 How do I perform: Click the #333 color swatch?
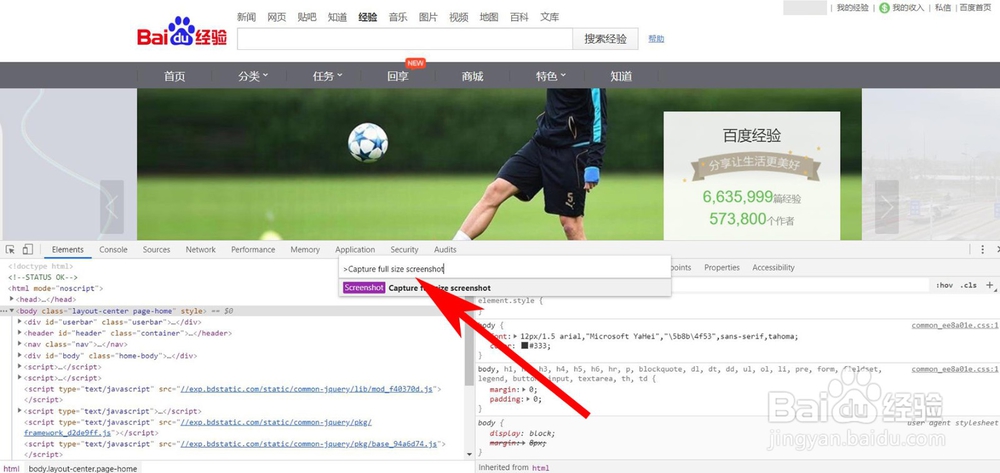[524, 346]
